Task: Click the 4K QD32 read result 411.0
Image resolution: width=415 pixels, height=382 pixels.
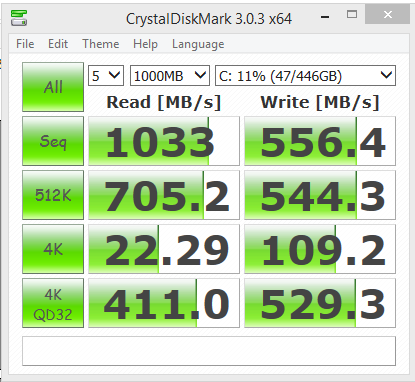Action: click(164, 303)
